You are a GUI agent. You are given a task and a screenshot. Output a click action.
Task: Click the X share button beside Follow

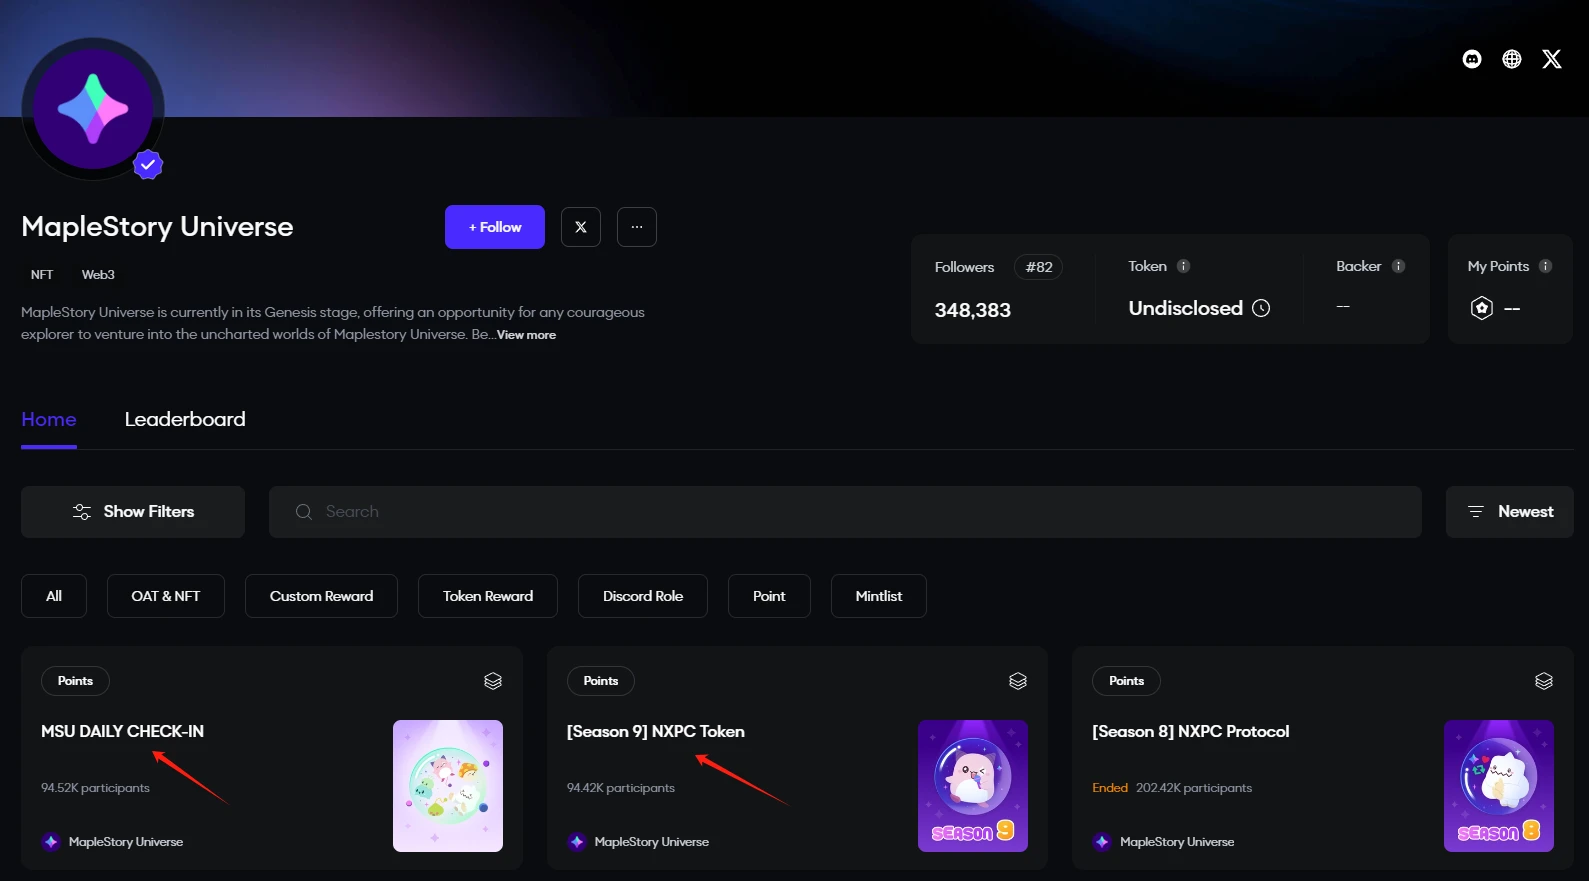[581, 227]
